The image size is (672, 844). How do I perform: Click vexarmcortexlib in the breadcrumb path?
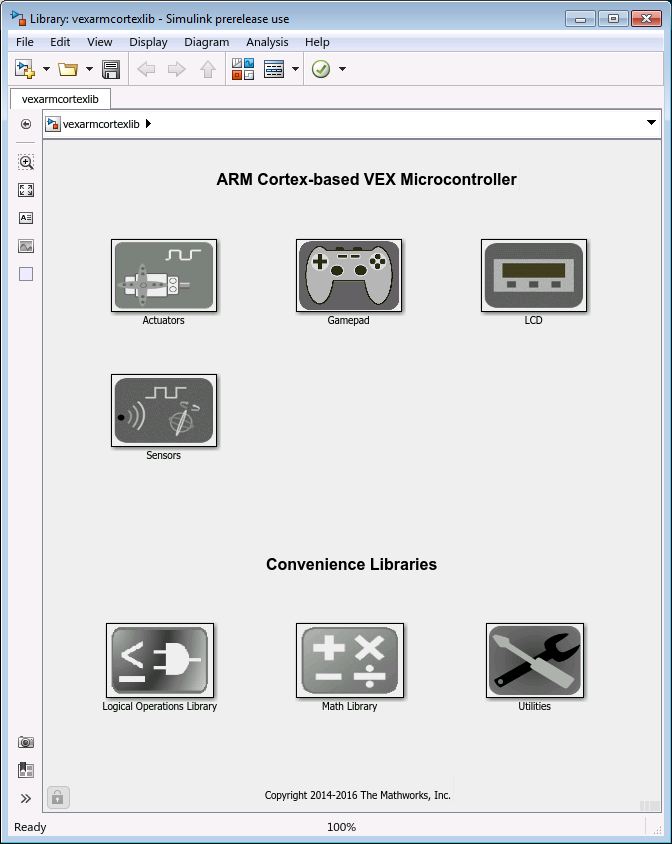101,124
